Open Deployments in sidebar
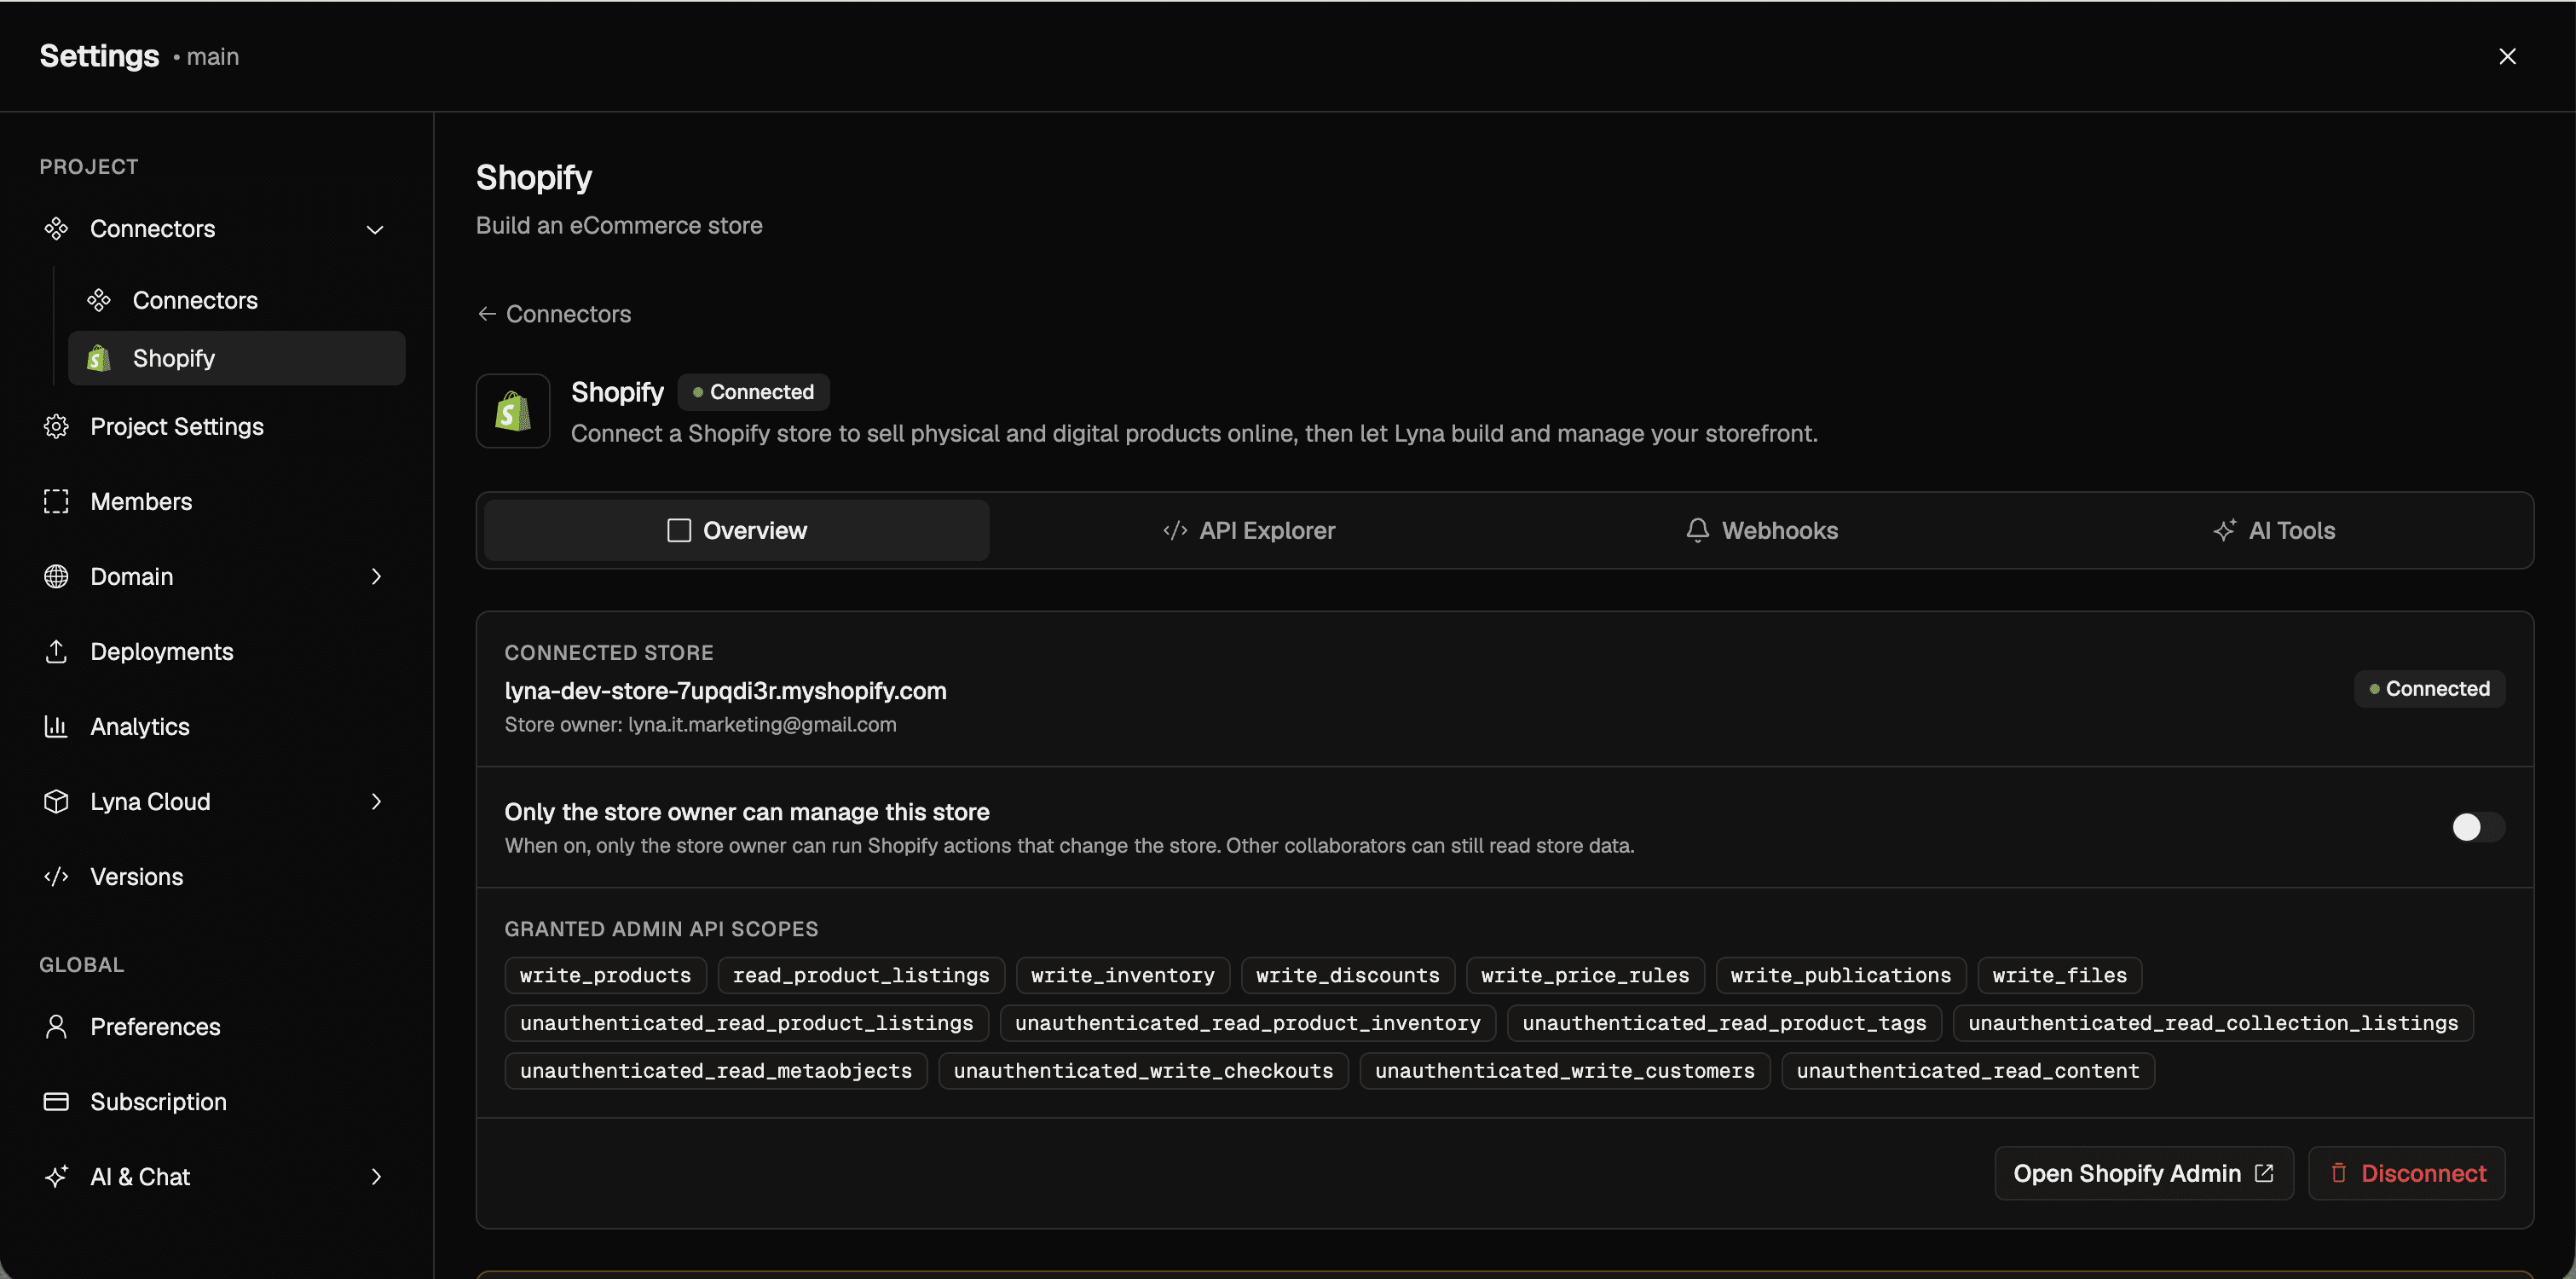 162,652
